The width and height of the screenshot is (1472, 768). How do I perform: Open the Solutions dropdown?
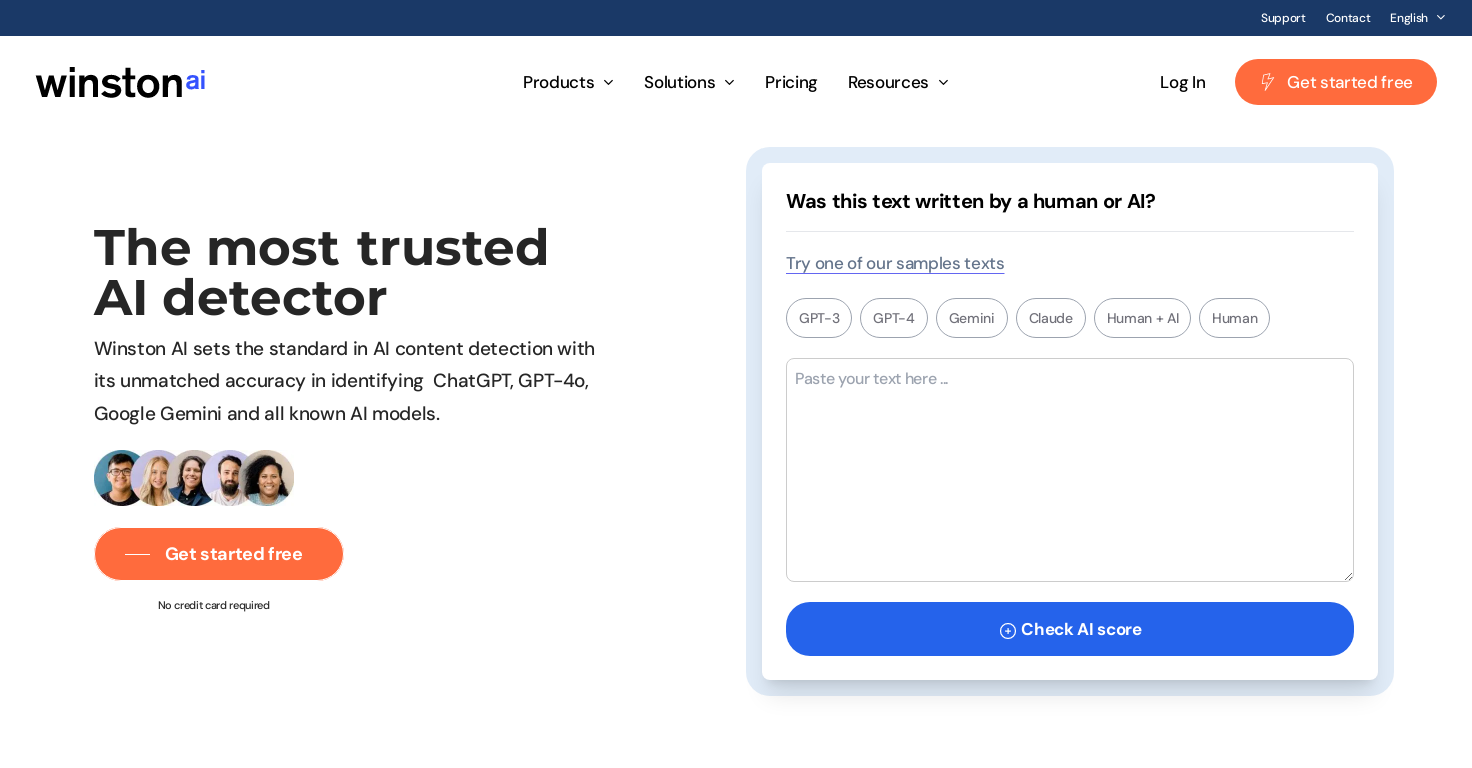click(689, 82)
